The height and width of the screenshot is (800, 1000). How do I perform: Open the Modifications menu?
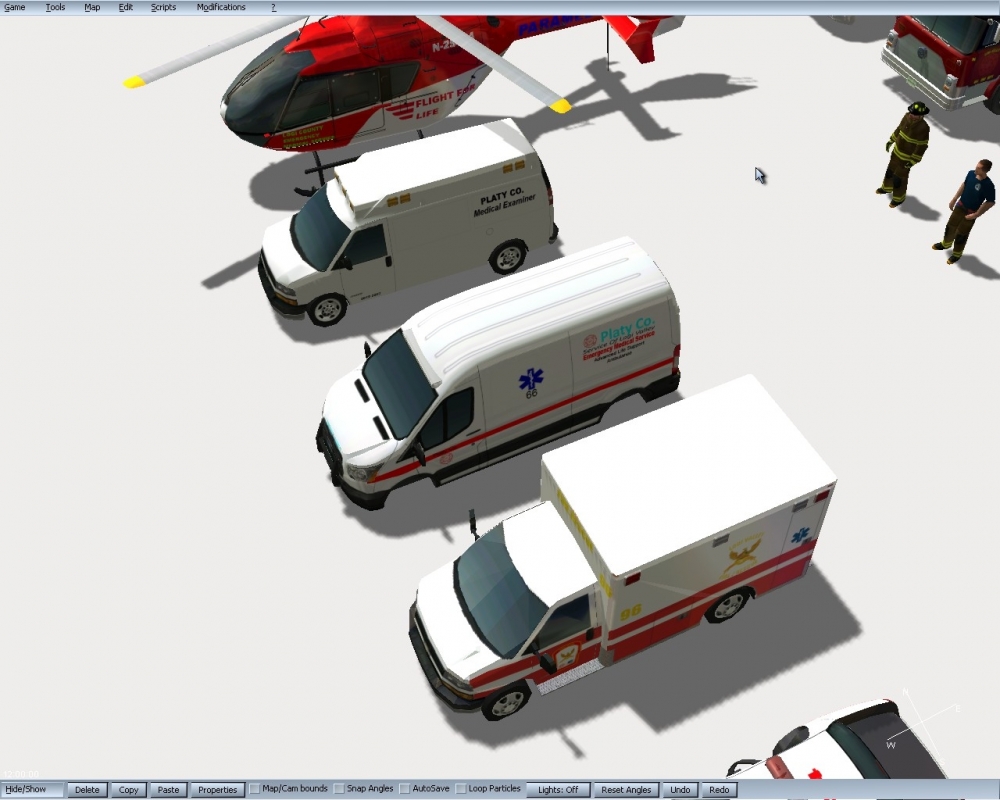(x=221, y=7)
